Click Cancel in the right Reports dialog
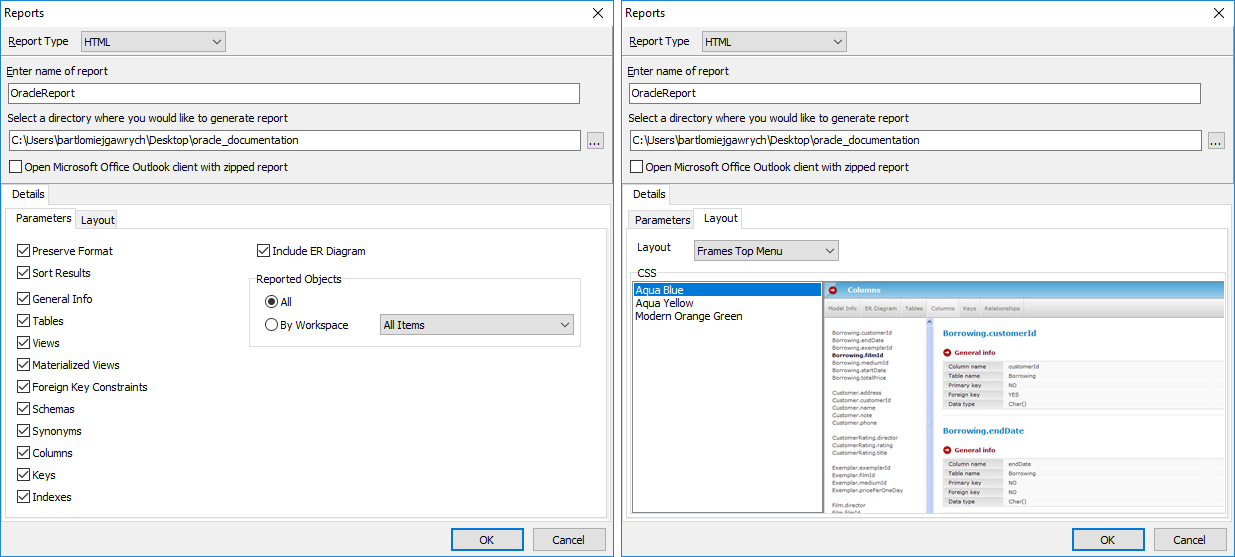1235x557 pixels. click(1189, 540)
